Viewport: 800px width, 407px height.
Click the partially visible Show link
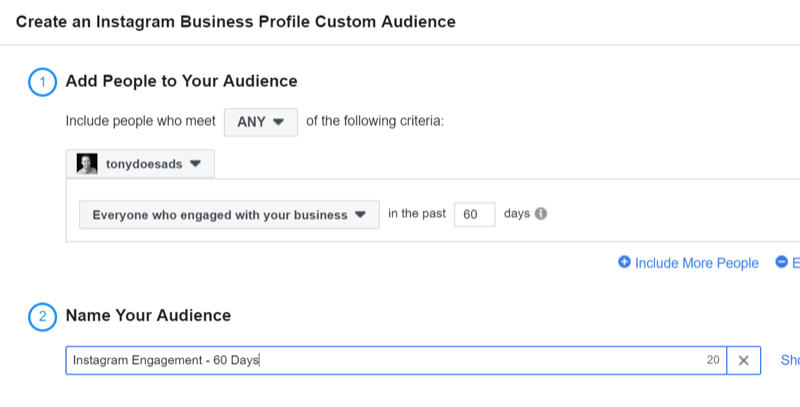click(789, 360)
